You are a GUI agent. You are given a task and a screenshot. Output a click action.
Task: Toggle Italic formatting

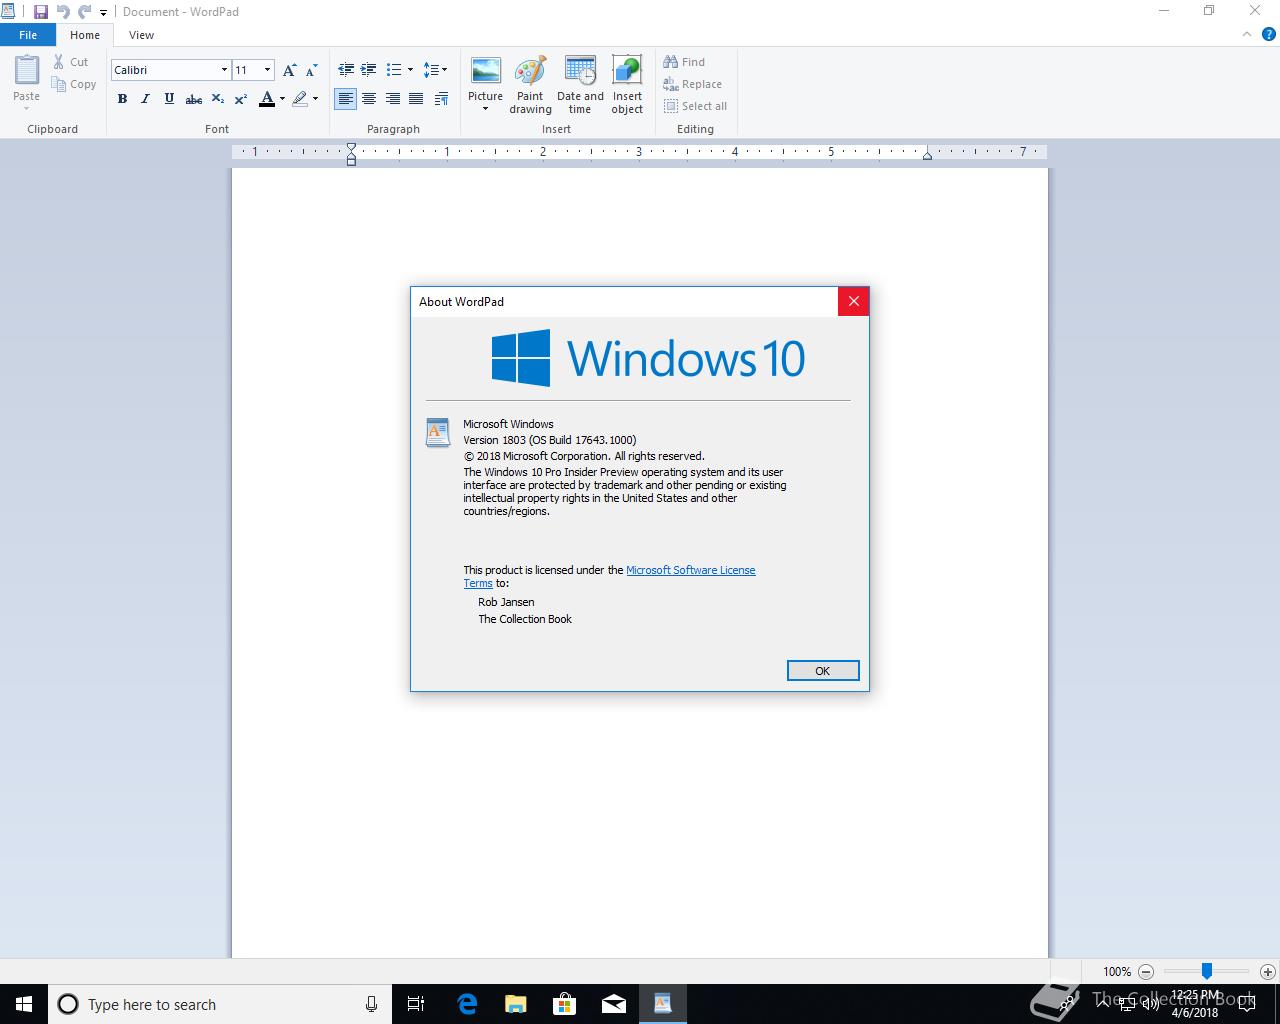[x=145, y=99]
